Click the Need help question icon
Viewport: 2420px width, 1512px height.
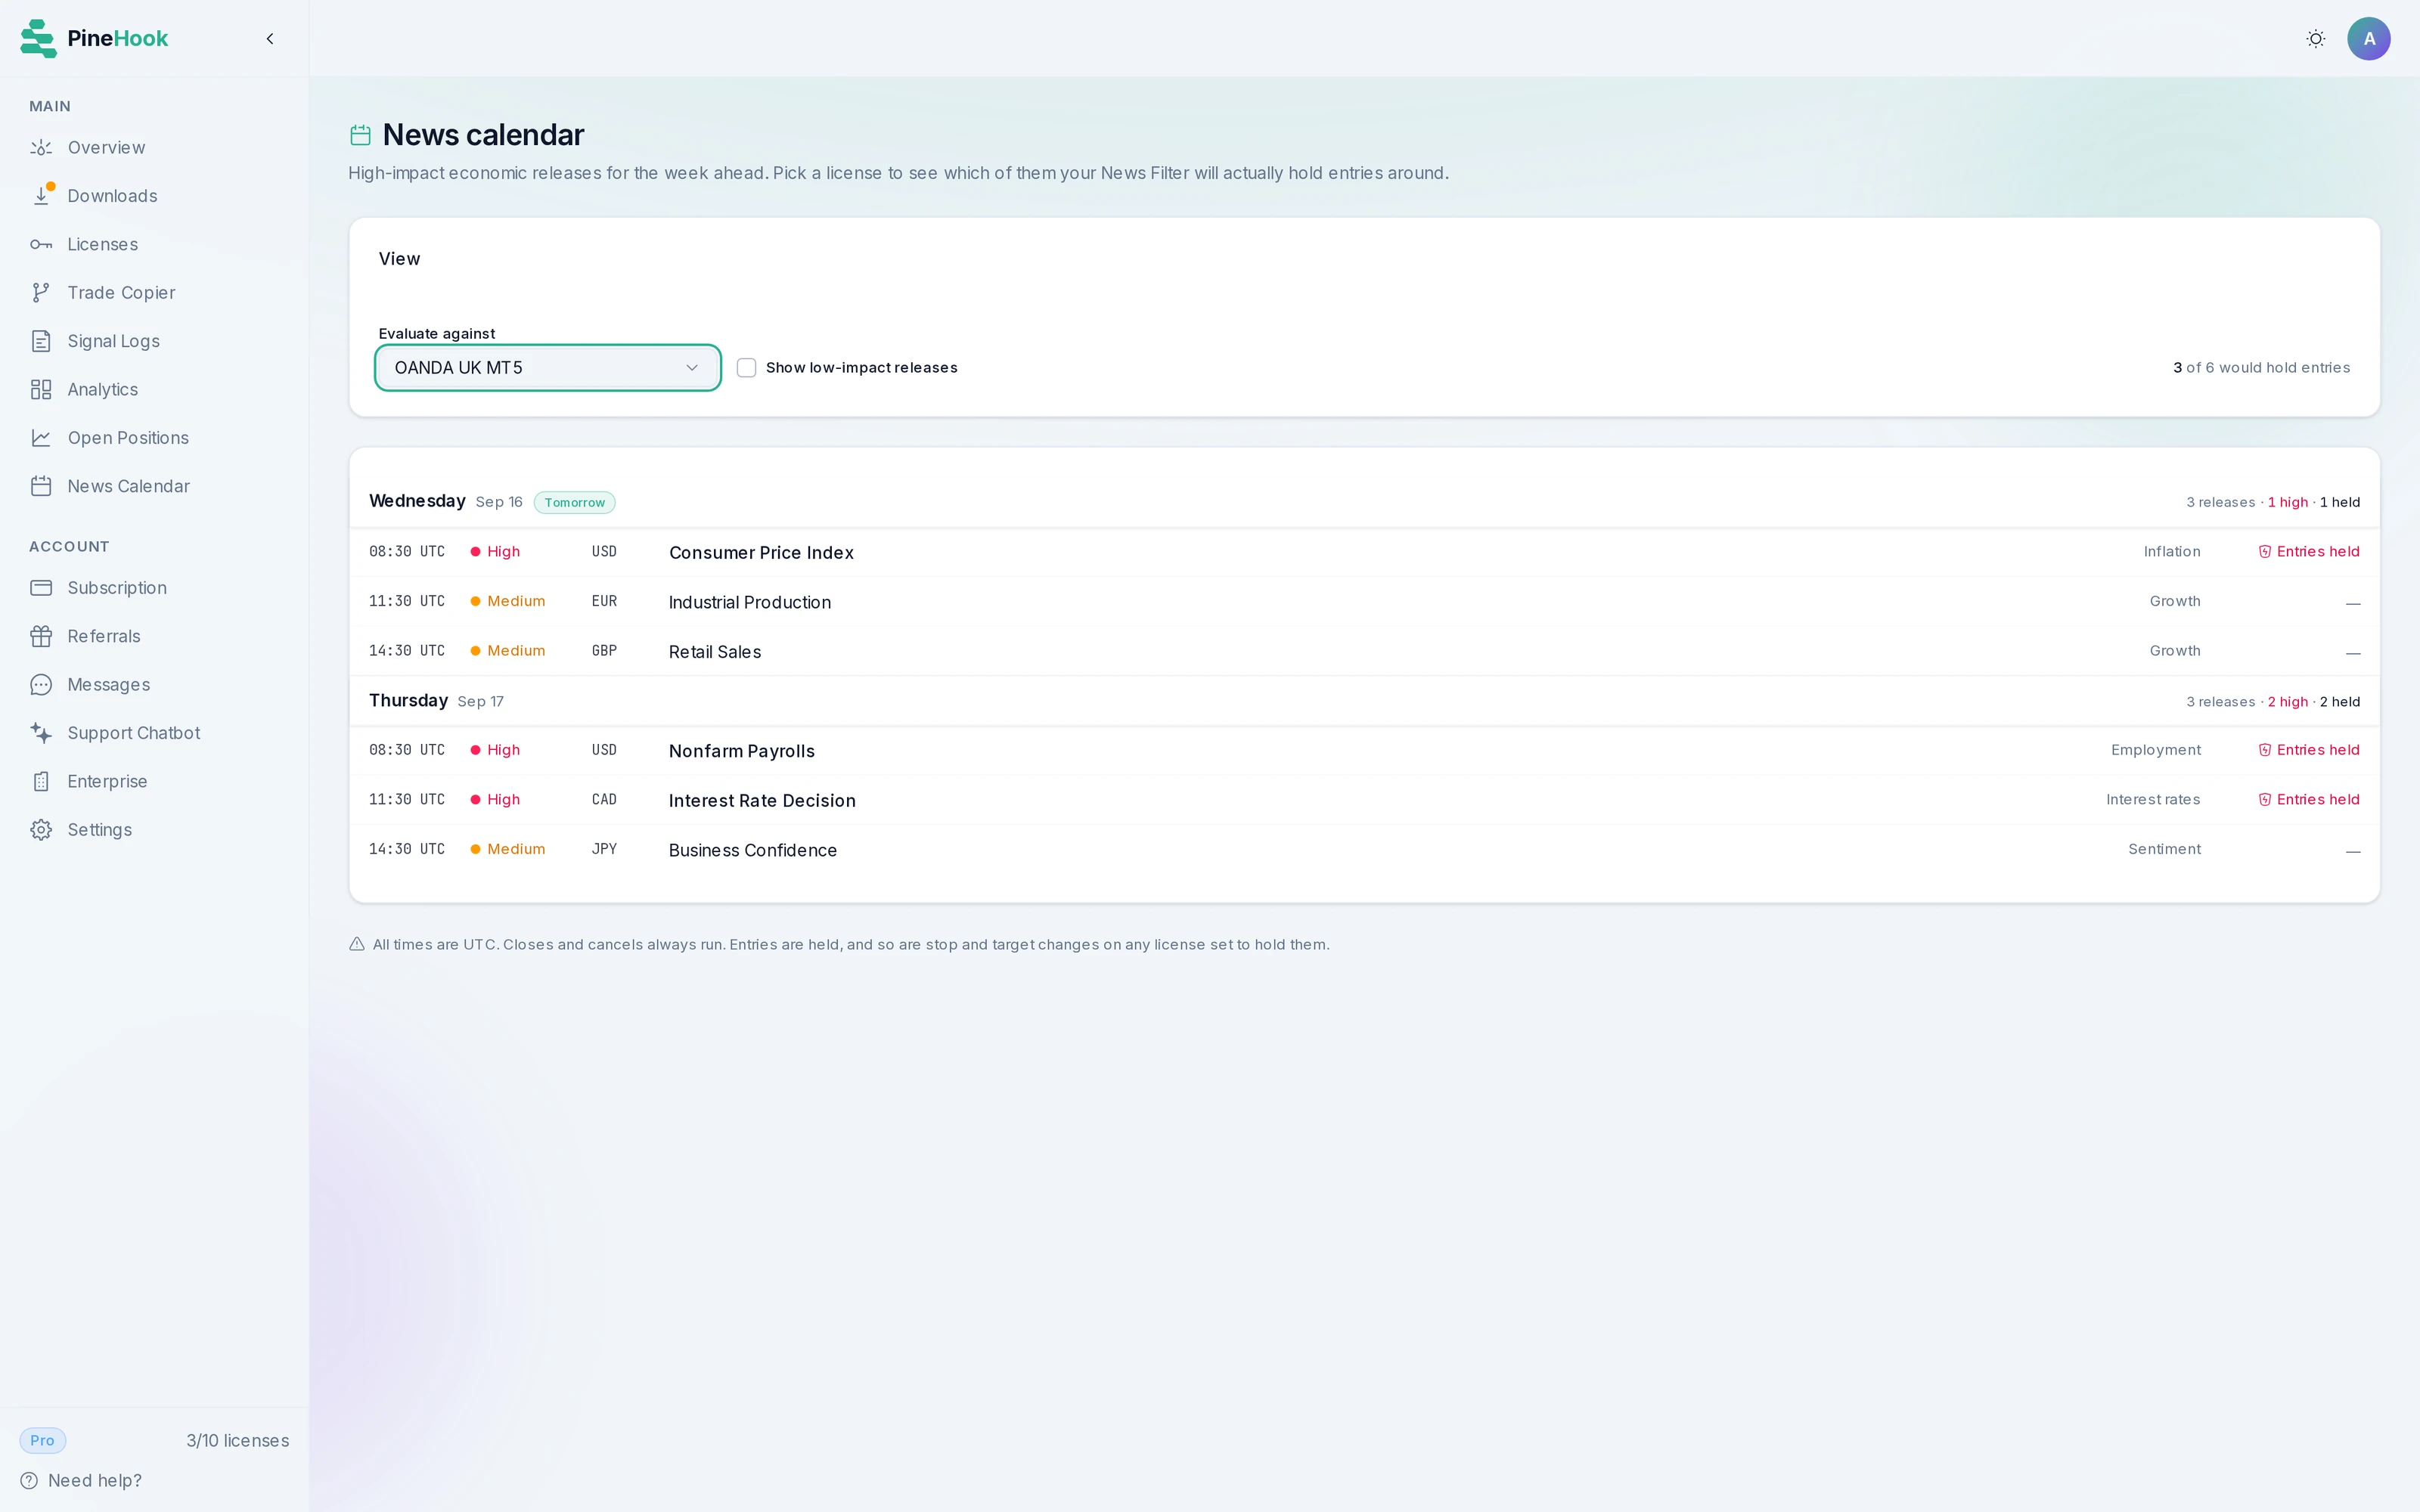29,1481
